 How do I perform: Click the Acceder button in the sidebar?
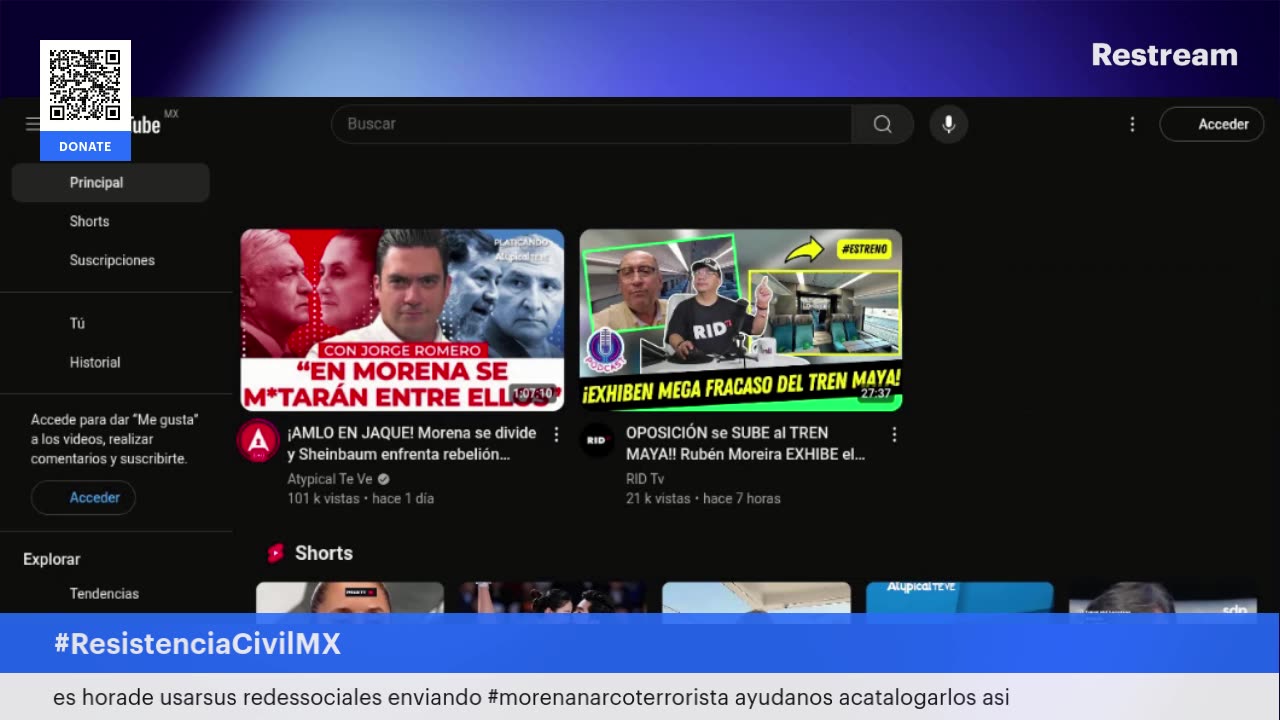point(83,497)
